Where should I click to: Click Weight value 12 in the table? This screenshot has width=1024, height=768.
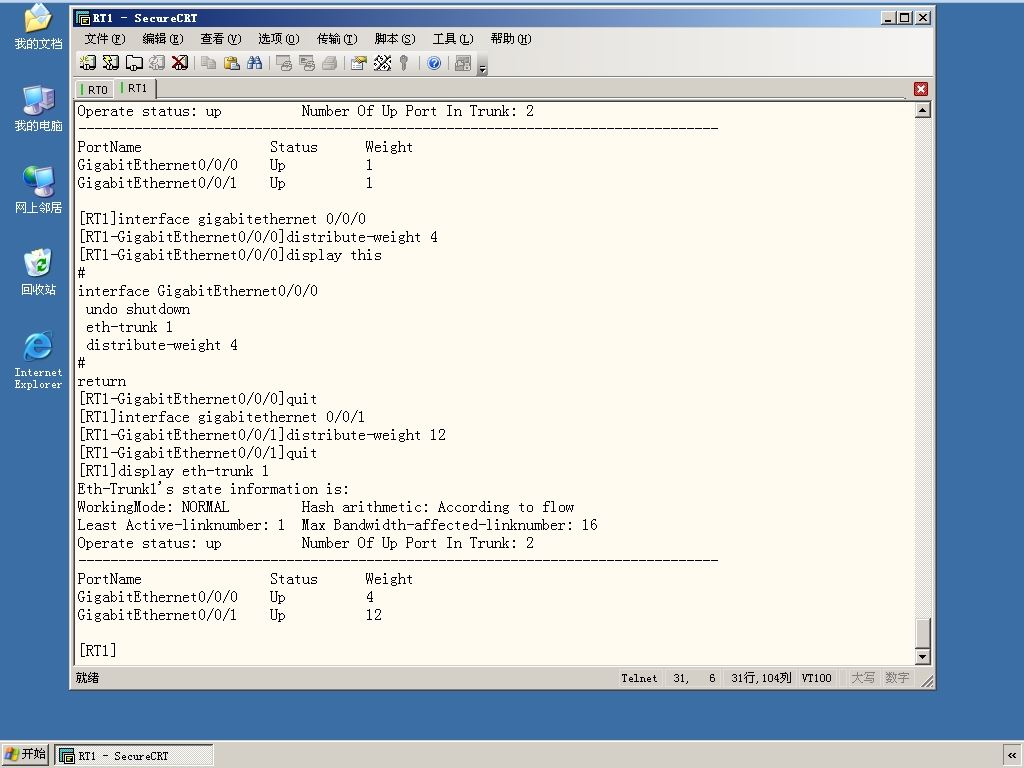click(374, 615)
